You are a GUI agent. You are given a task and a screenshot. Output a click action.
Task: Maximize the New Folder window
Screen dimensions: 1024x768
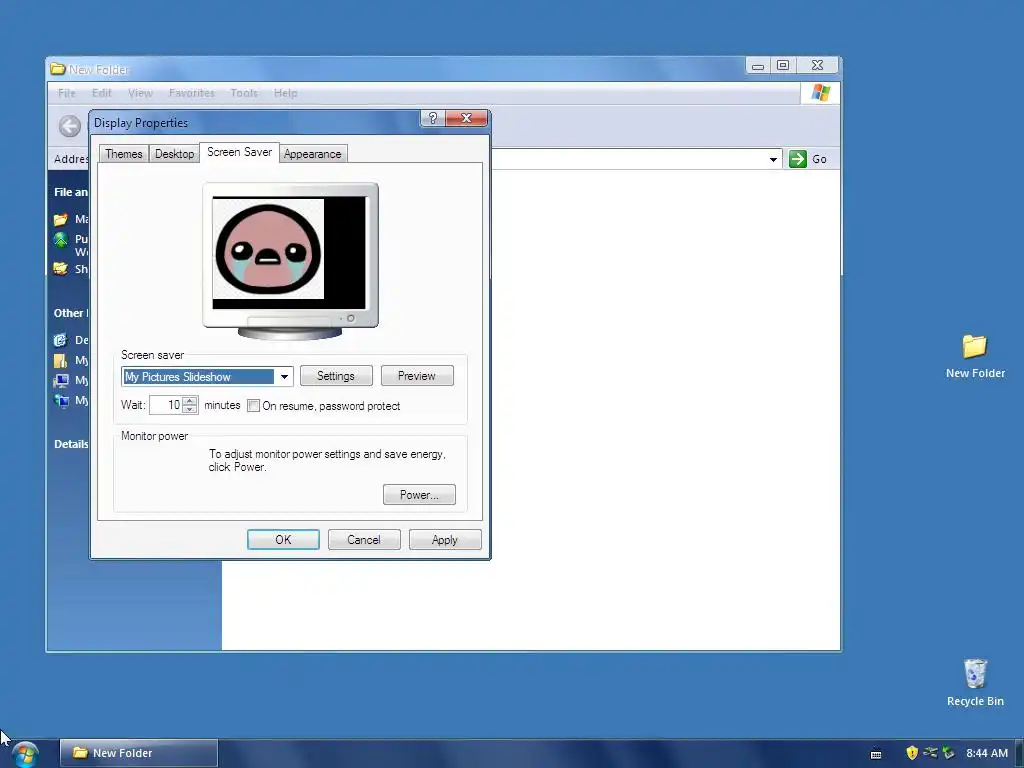point(783,65)
